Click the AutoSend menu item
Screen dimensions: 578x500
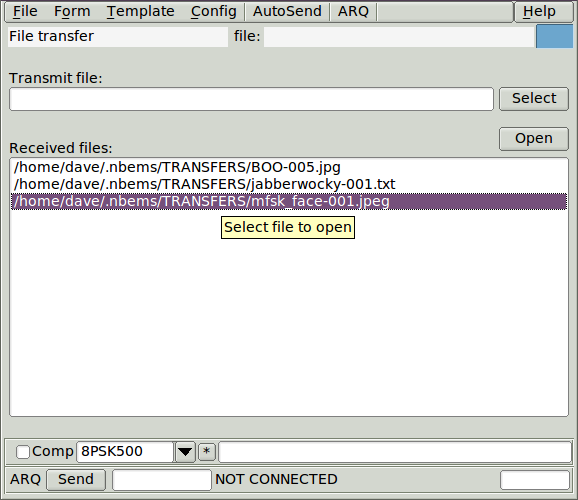coord(287,11)
